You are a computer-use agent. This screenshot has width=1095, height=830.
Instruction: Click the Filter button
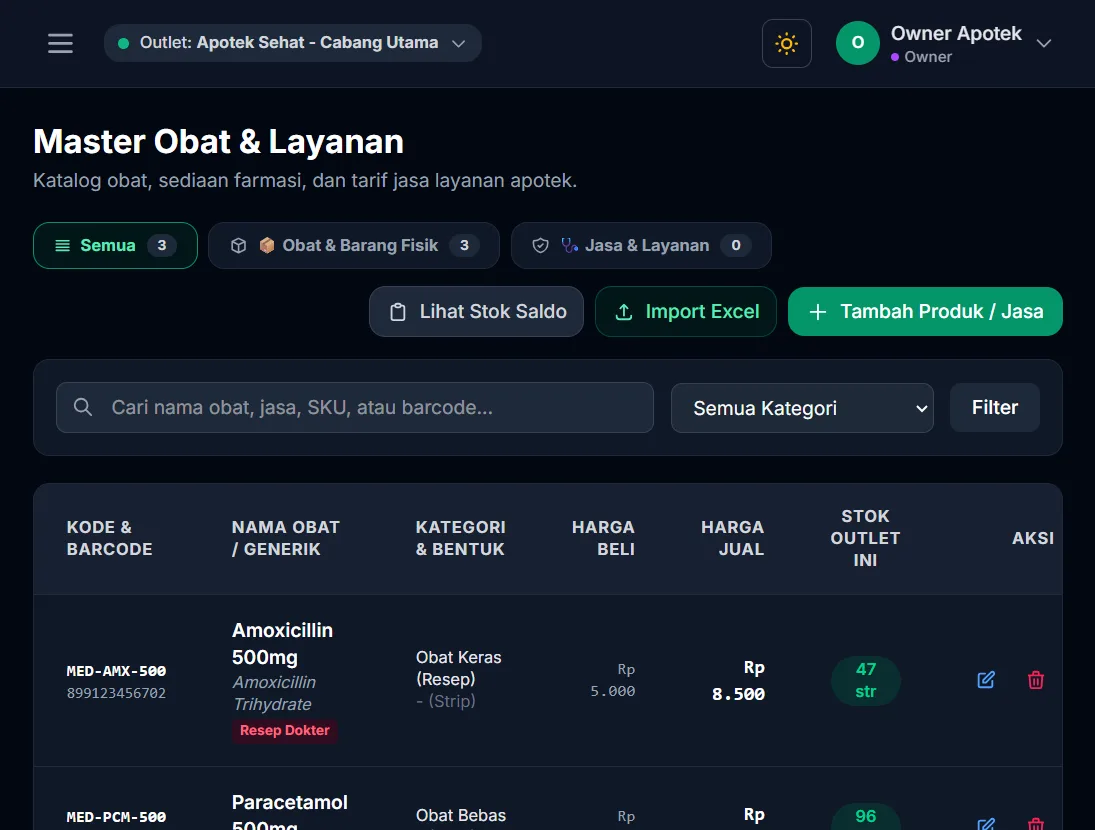click(994, 408)
